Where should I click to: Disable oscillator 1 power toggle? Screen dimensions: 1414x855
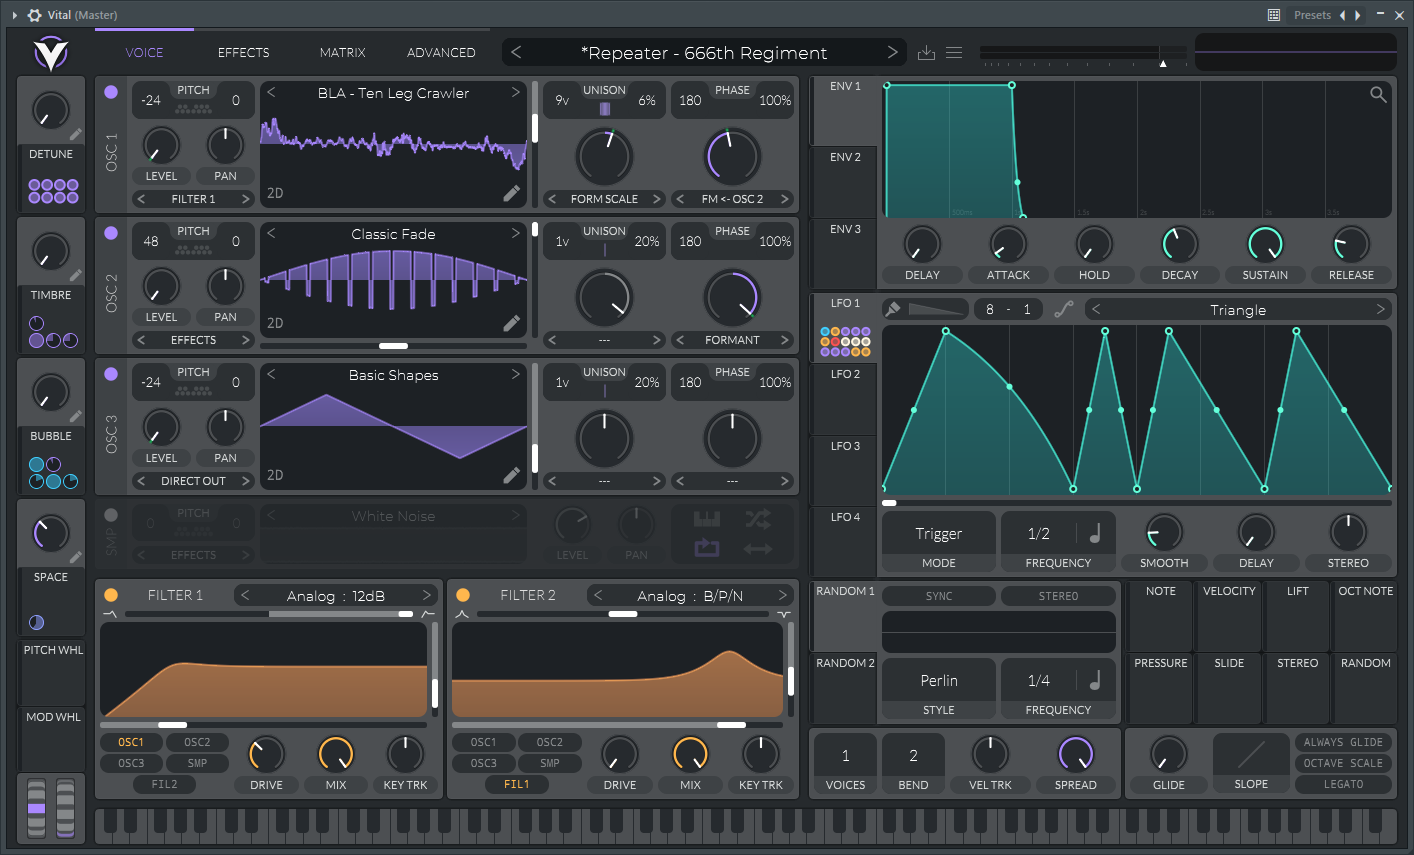coord(111,92)
